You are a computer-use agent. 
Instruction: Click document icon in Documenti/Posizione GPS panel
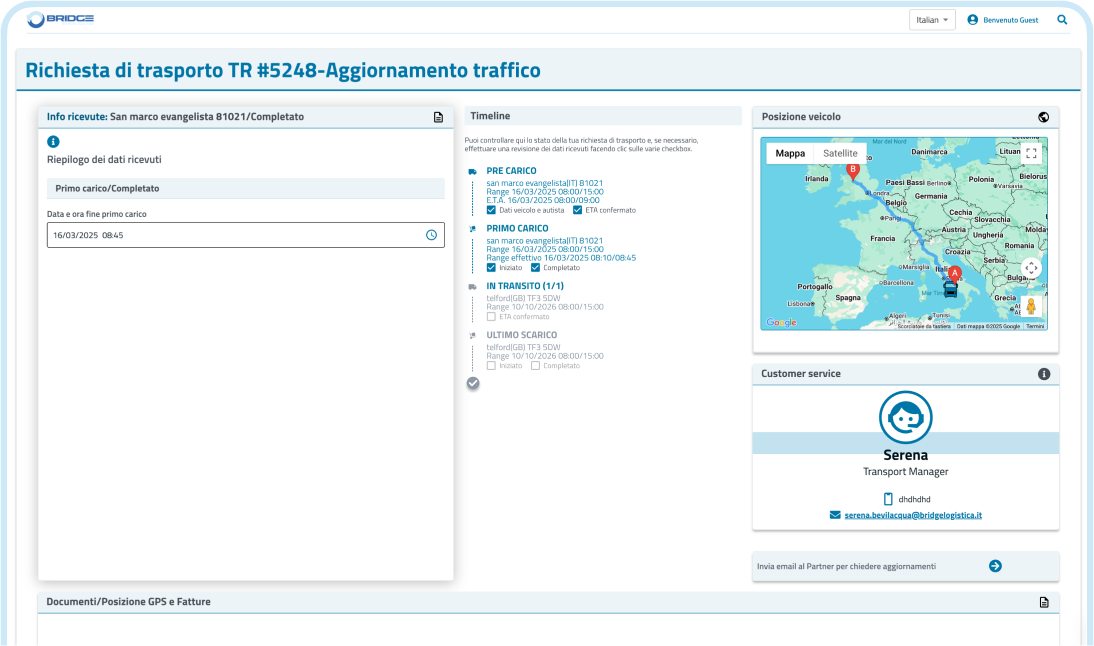1044,602
